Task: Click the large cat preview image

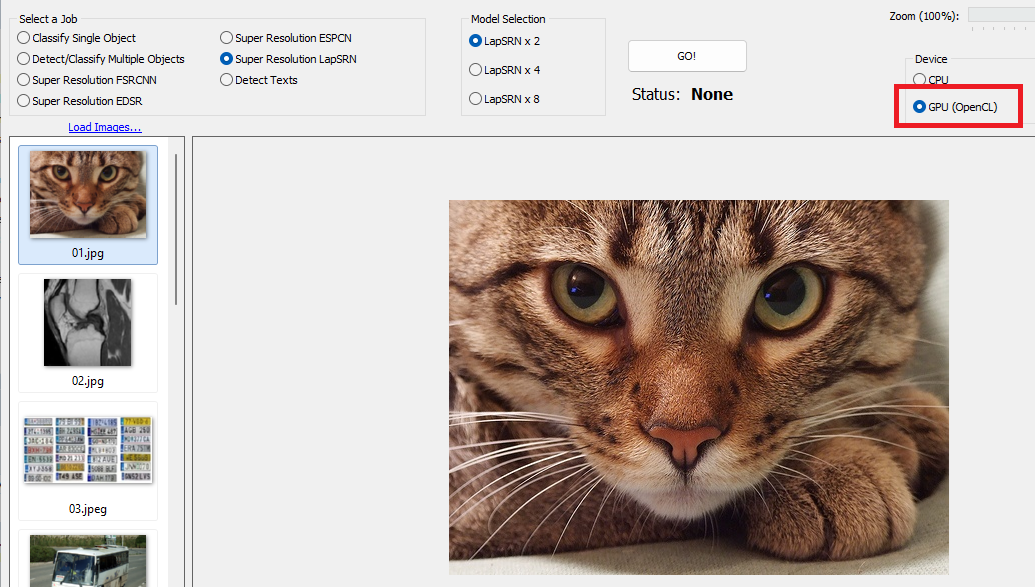Action: click(x=699, y=388)
